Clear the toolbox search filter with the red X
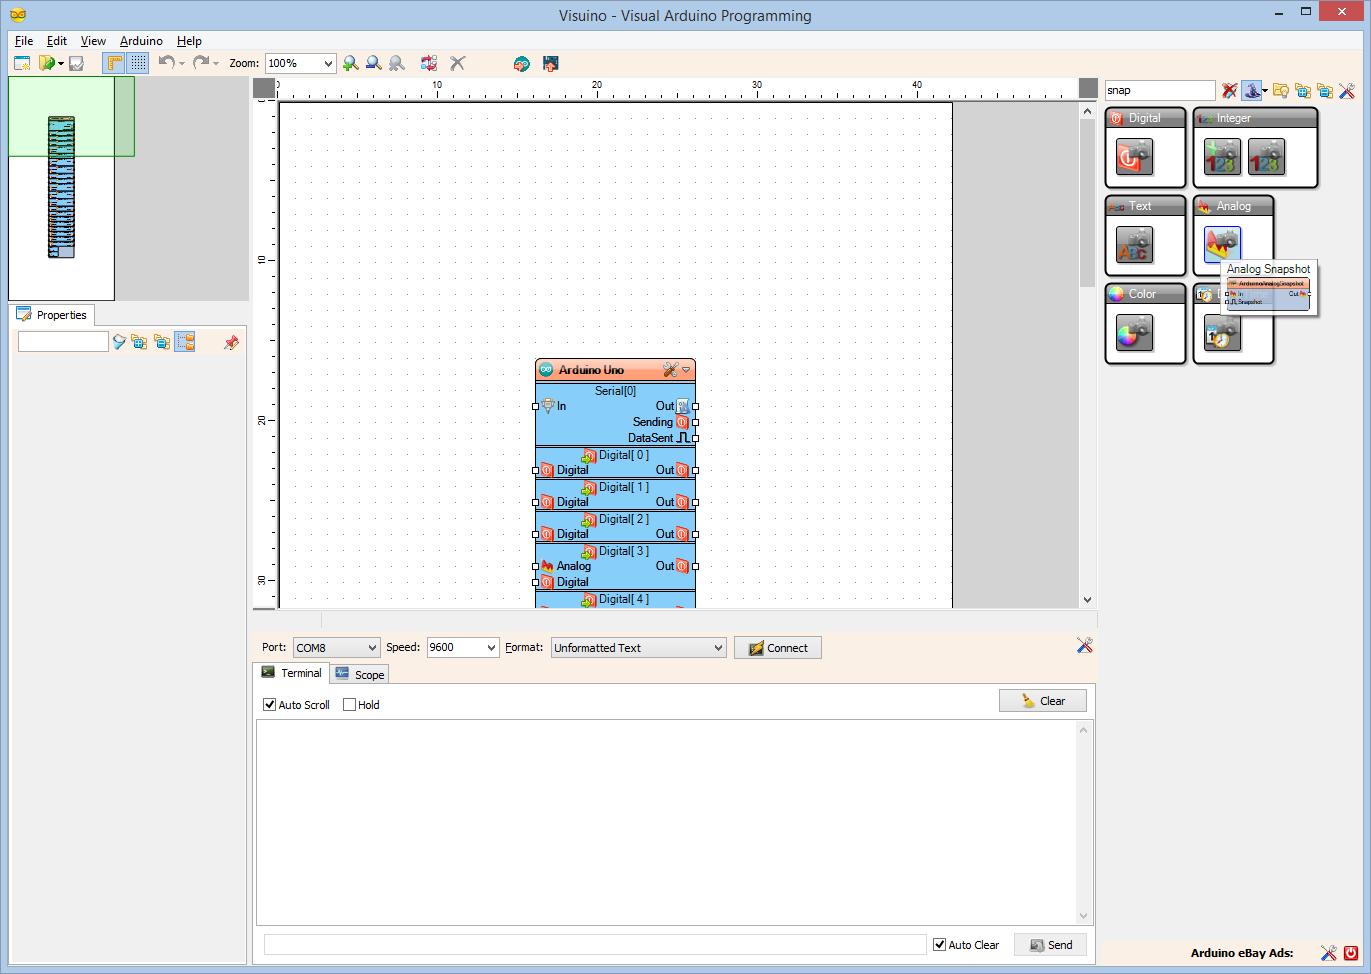Image resolution: width=1371 pixels, height=974 pixels. point(1228,90)
